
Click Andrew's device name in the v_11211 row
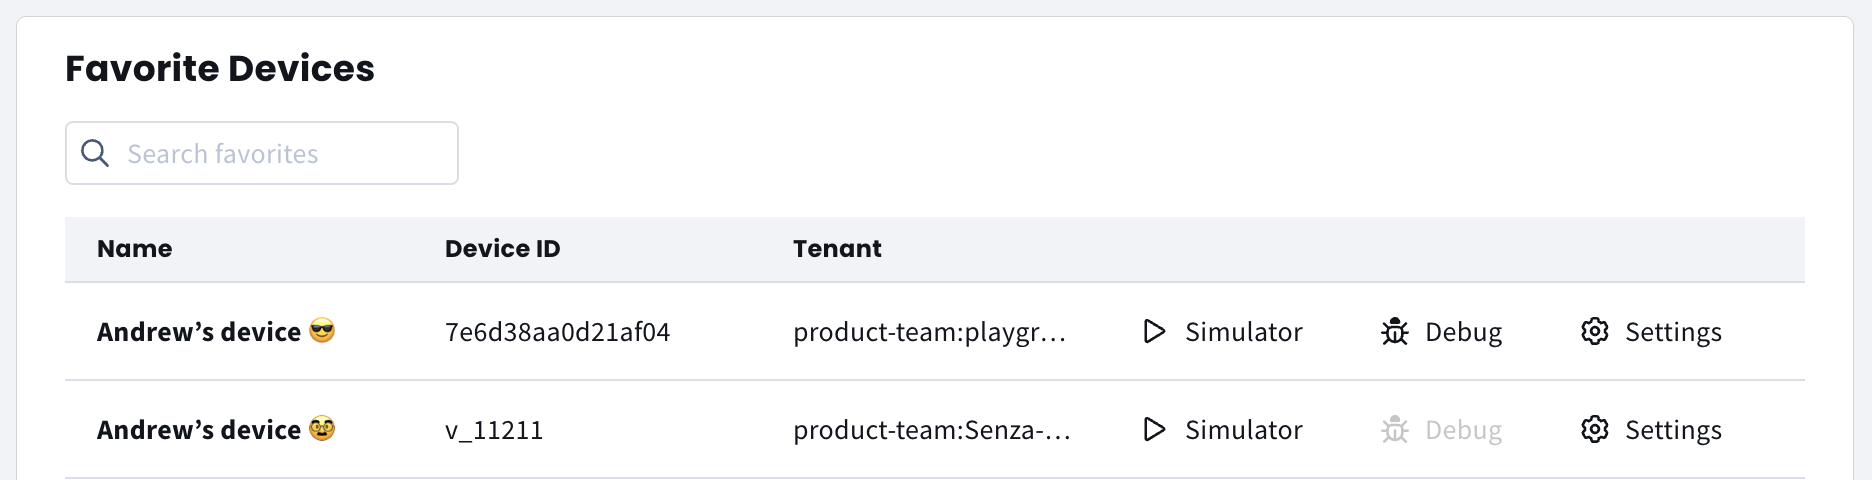pyautogui.click(x=198, y=430)
